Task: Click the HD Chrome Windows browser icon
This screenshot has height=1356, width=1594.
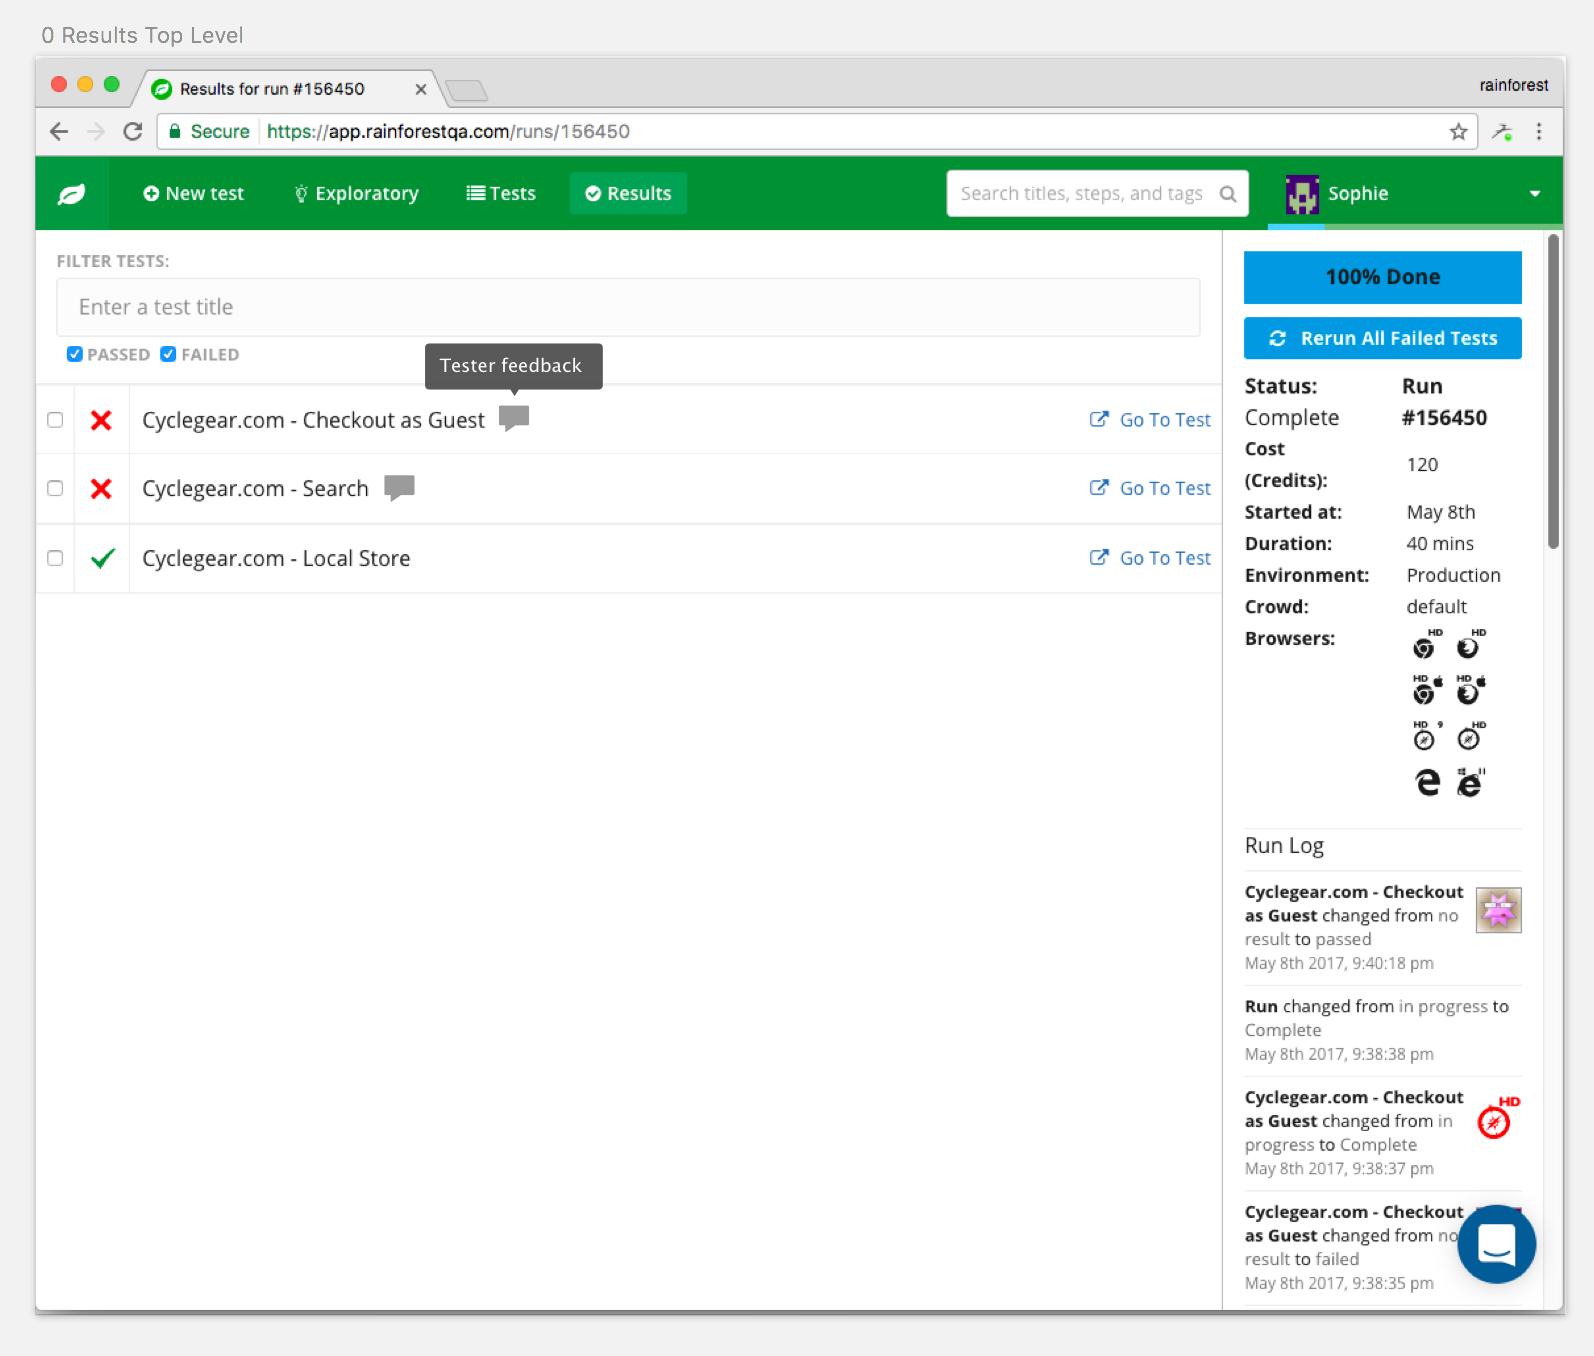Action: coord(1426,645)
